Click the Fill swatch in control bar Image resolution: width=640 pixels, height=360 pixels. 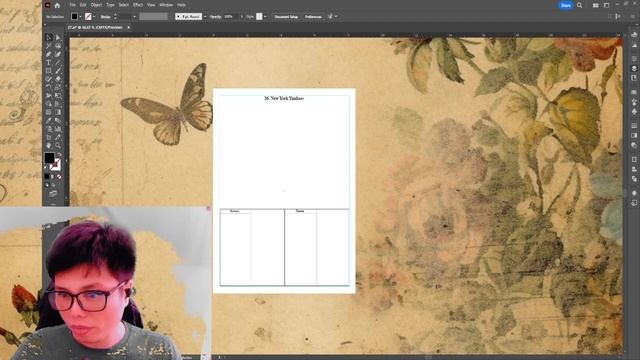[x=74, y=17]
